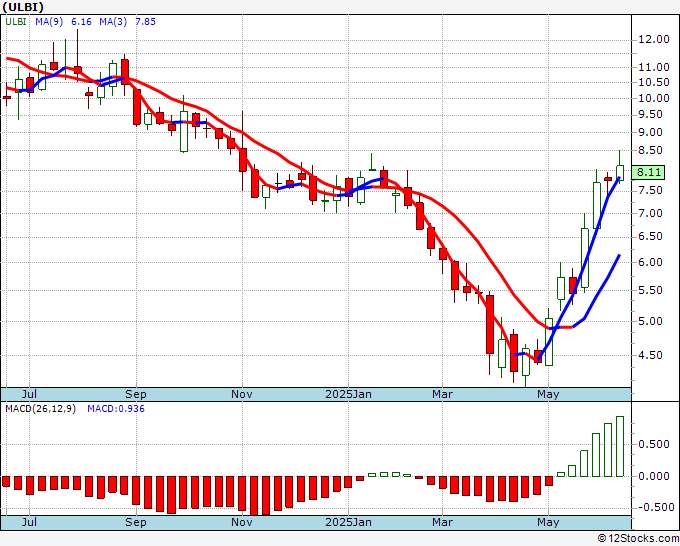Screen dimensions: 680x546
Task: Click the current price tag 8.11
Action: (x=648, y=172)
